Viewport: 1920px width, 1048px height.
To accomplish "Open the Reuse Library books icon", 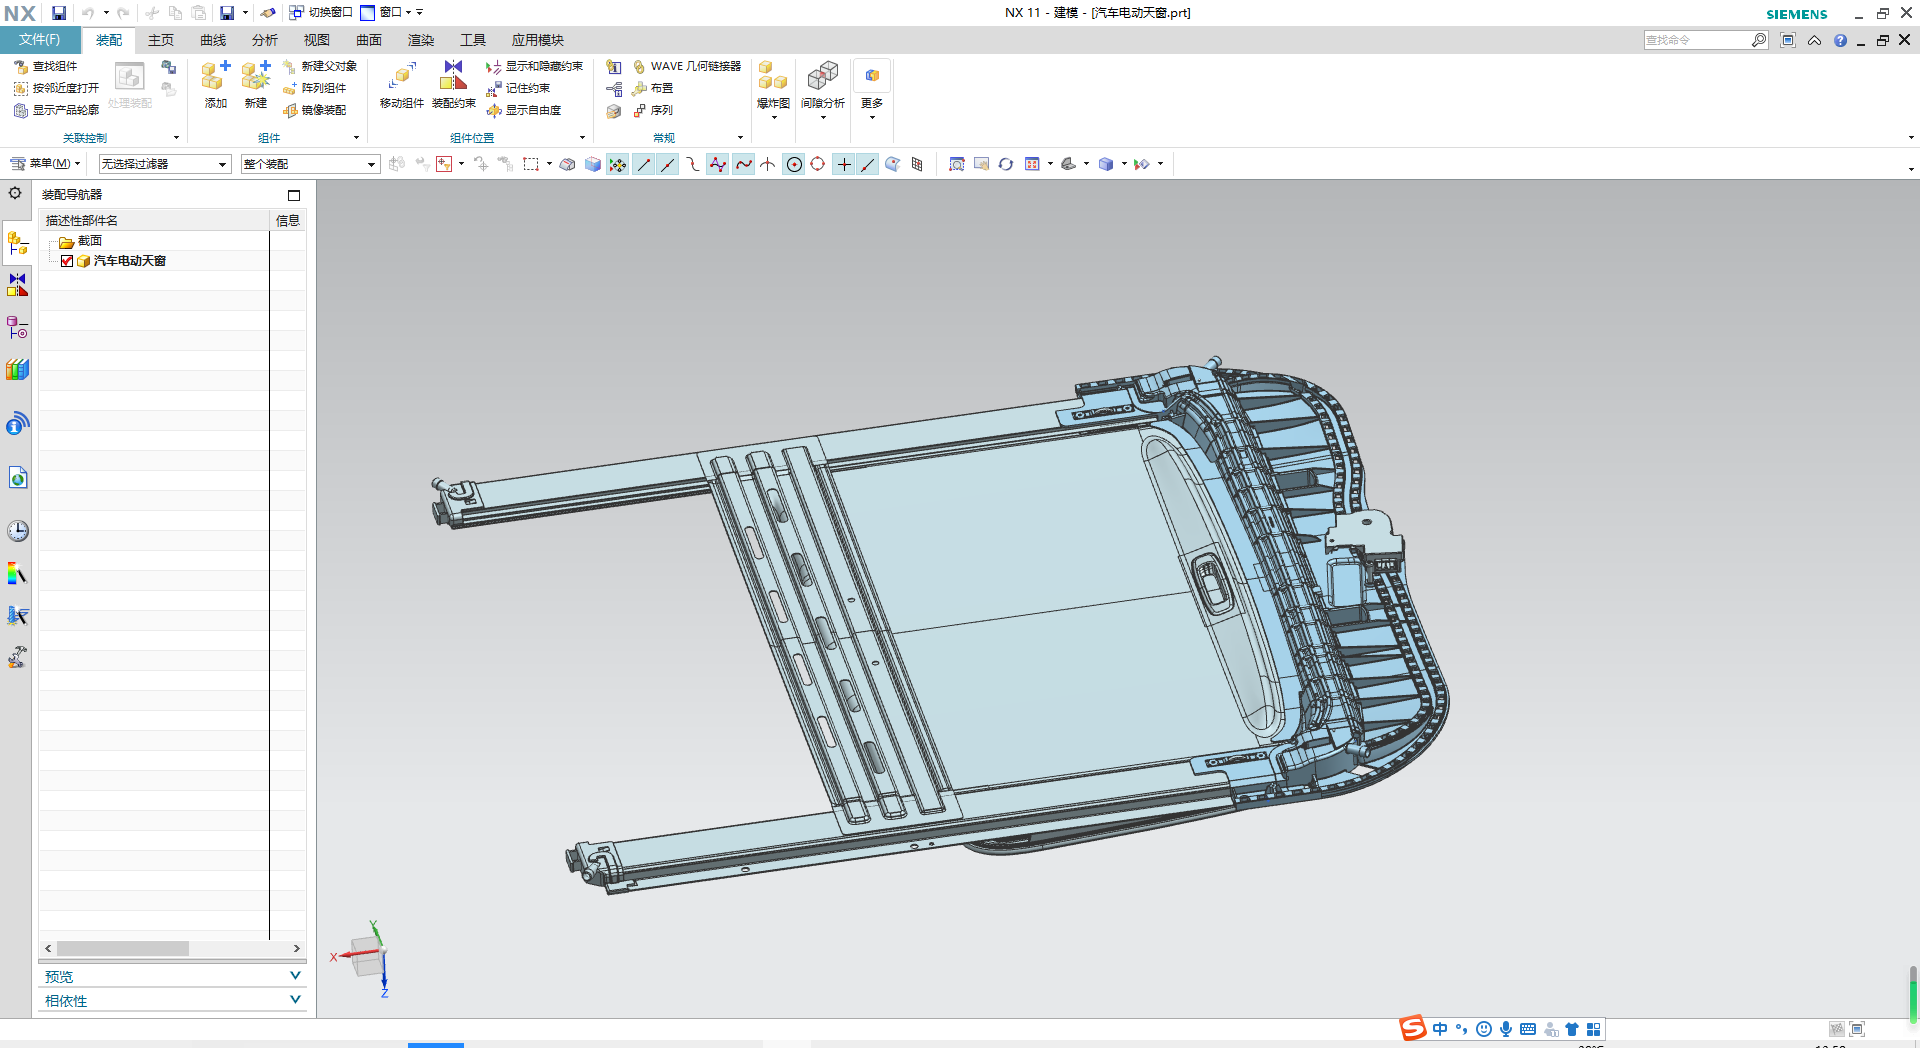I will click(17, 370).
